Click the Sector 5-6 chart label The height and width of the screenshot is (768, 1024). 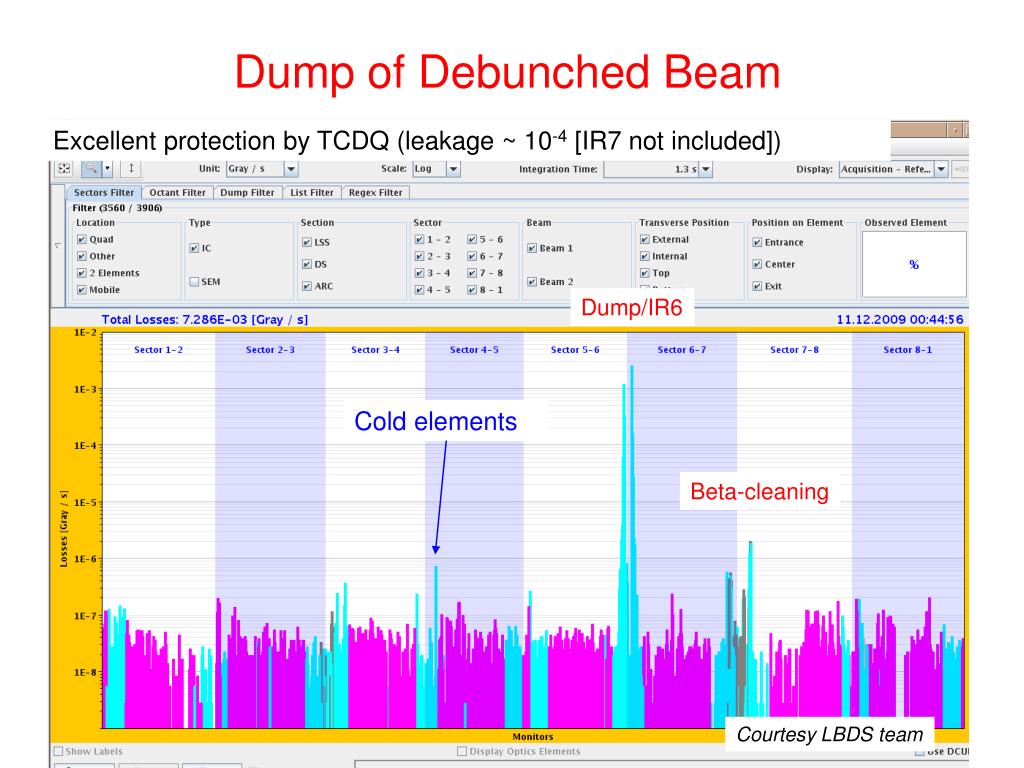click(575, 349)
